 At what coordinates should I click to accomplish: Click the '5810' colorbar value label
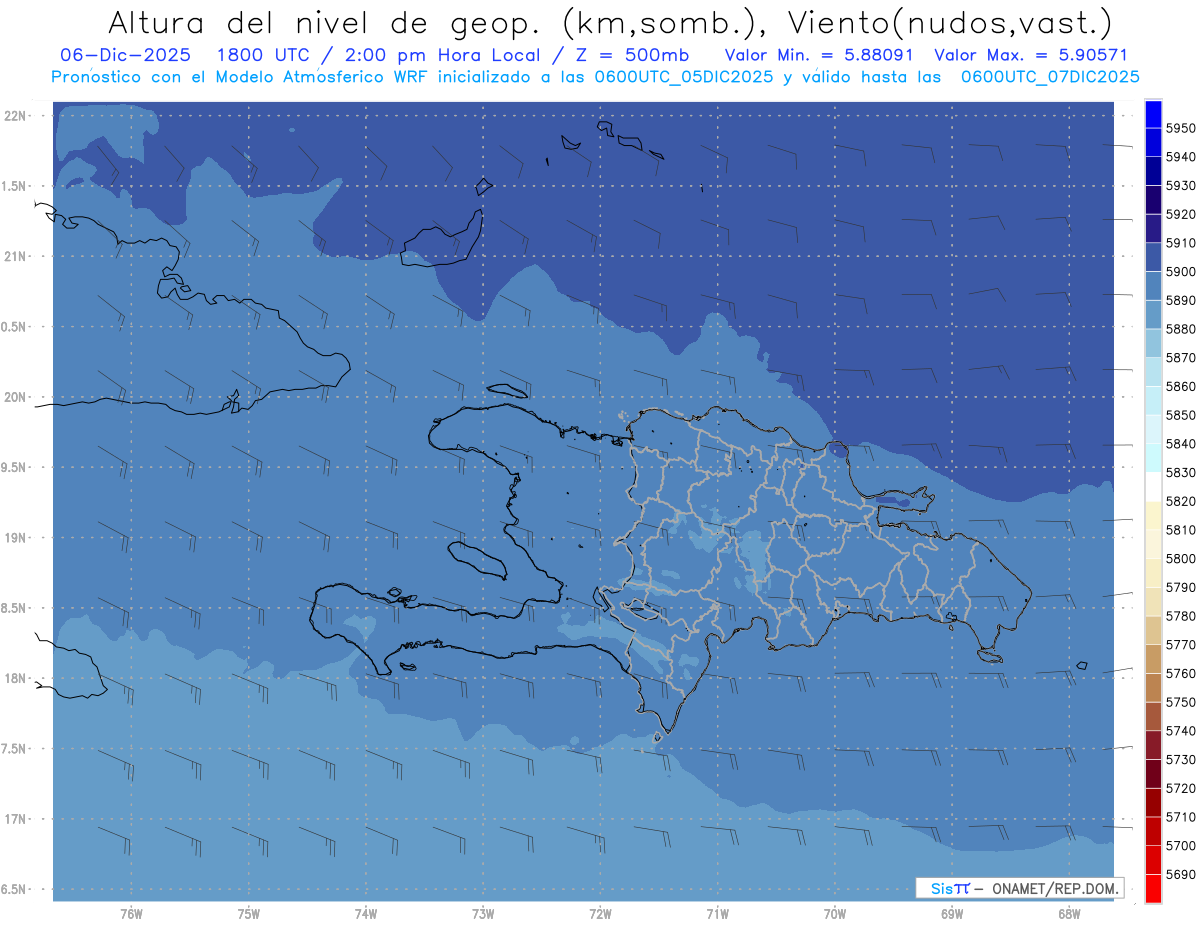pyautogui.click(x=1181, y=530)
